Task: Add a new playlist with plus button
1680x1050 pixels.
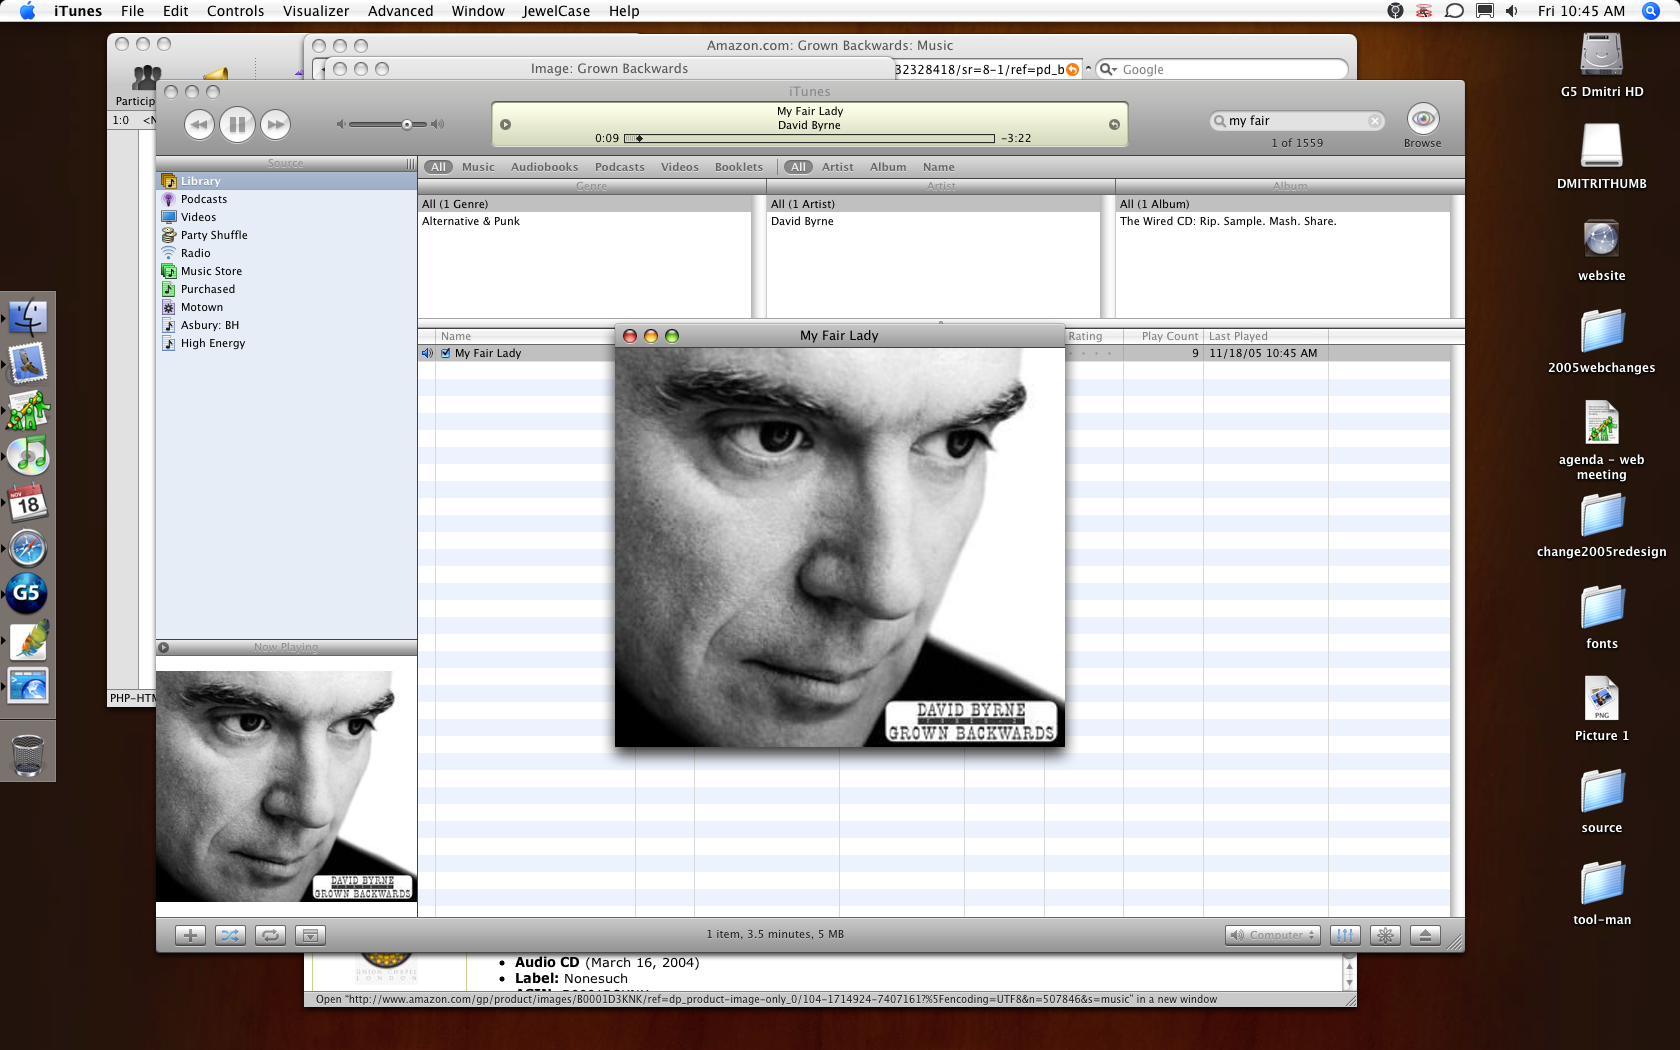Action: (x=190, y=935)
